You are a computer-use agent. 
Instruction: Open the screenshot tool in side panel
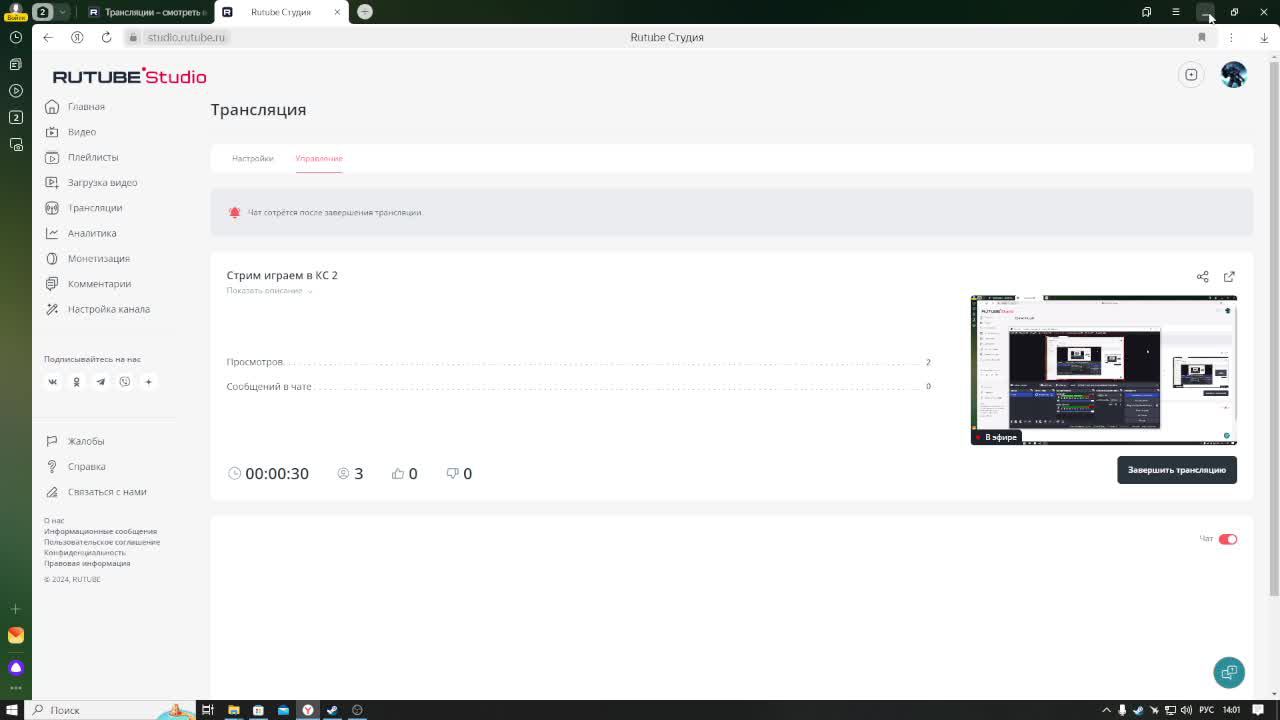click(16, 144)
